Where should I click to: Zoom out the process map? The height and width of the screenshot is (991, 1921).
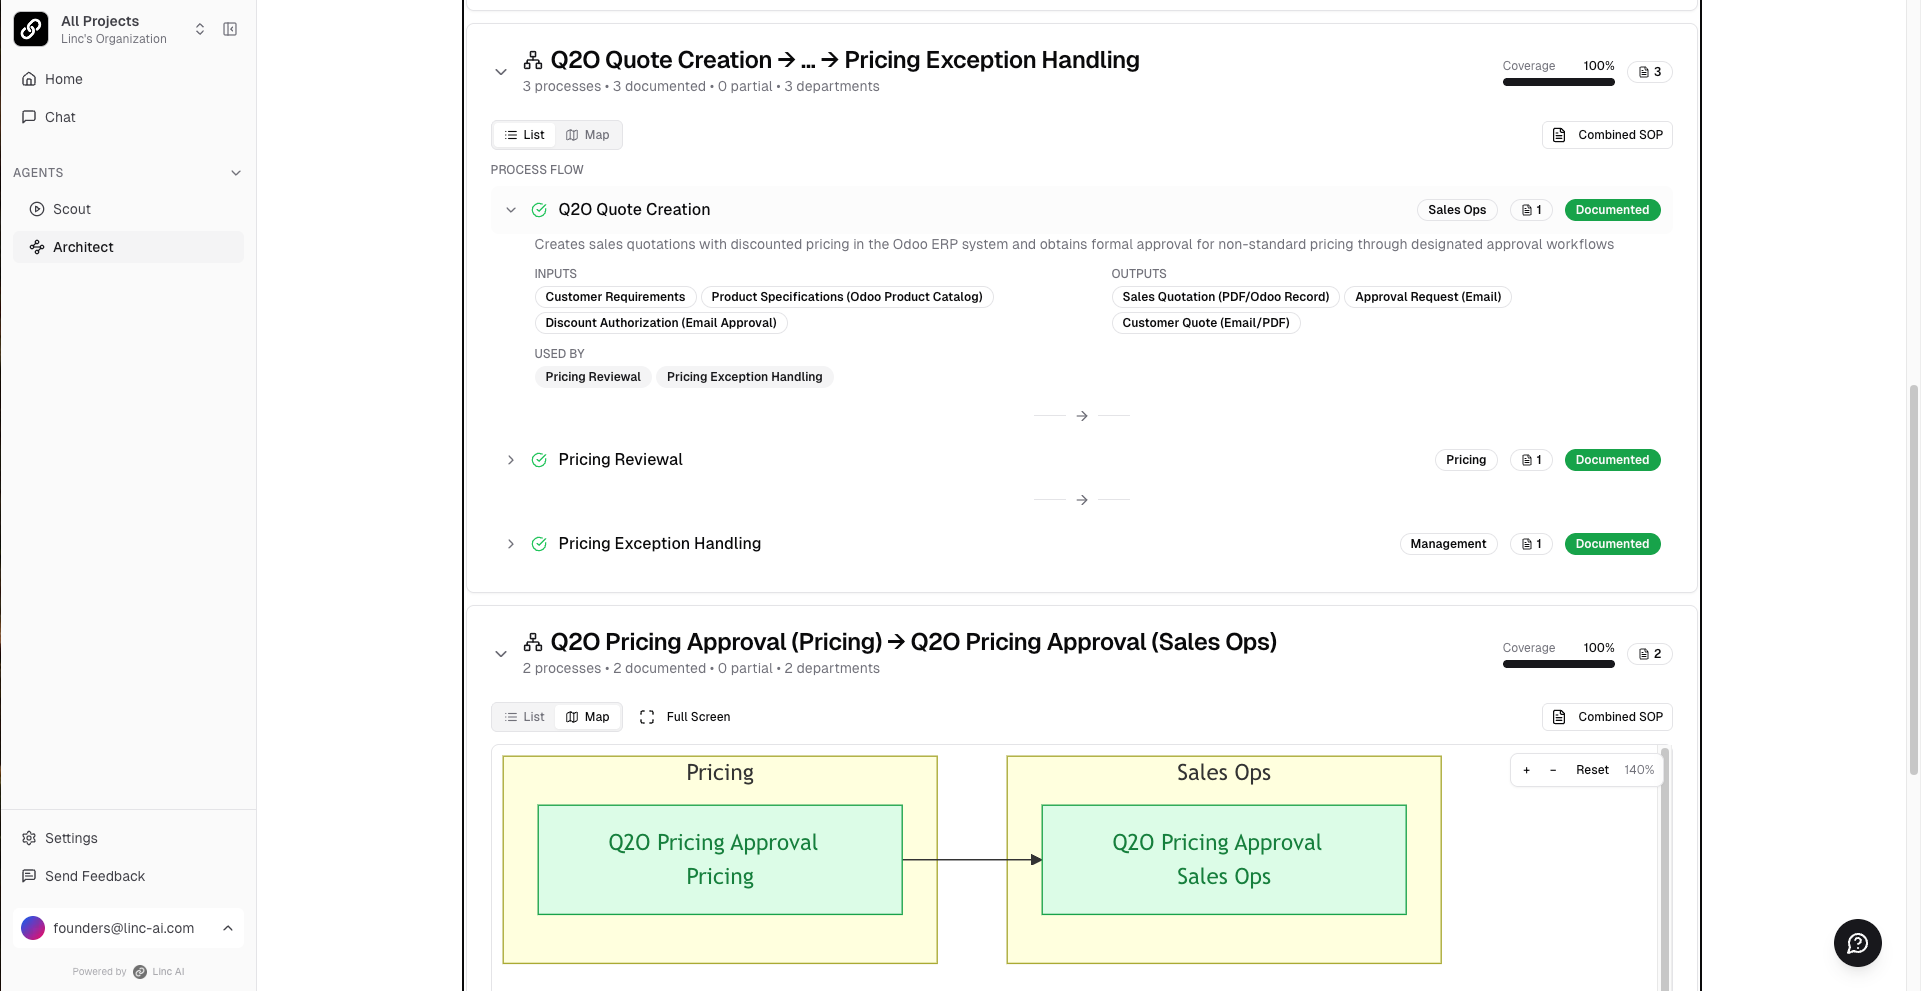point(1553,770)
